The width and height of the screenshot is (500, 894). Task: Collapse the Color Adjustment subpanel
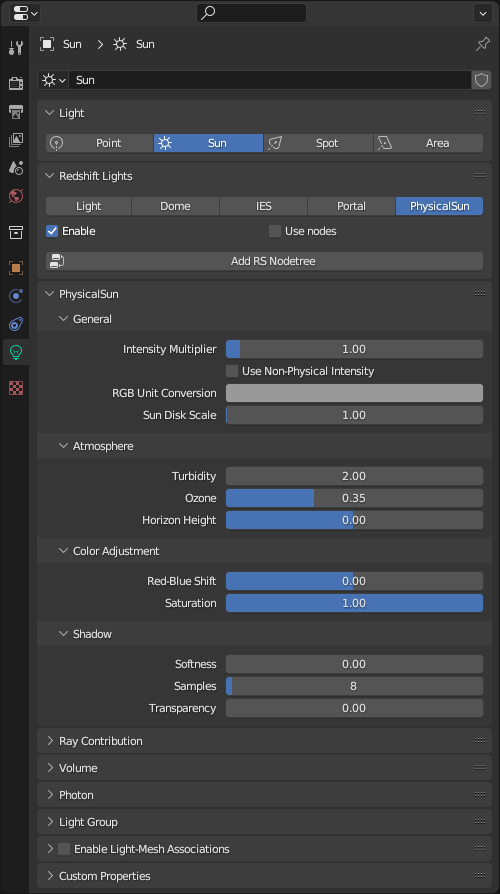click(63, 551)
